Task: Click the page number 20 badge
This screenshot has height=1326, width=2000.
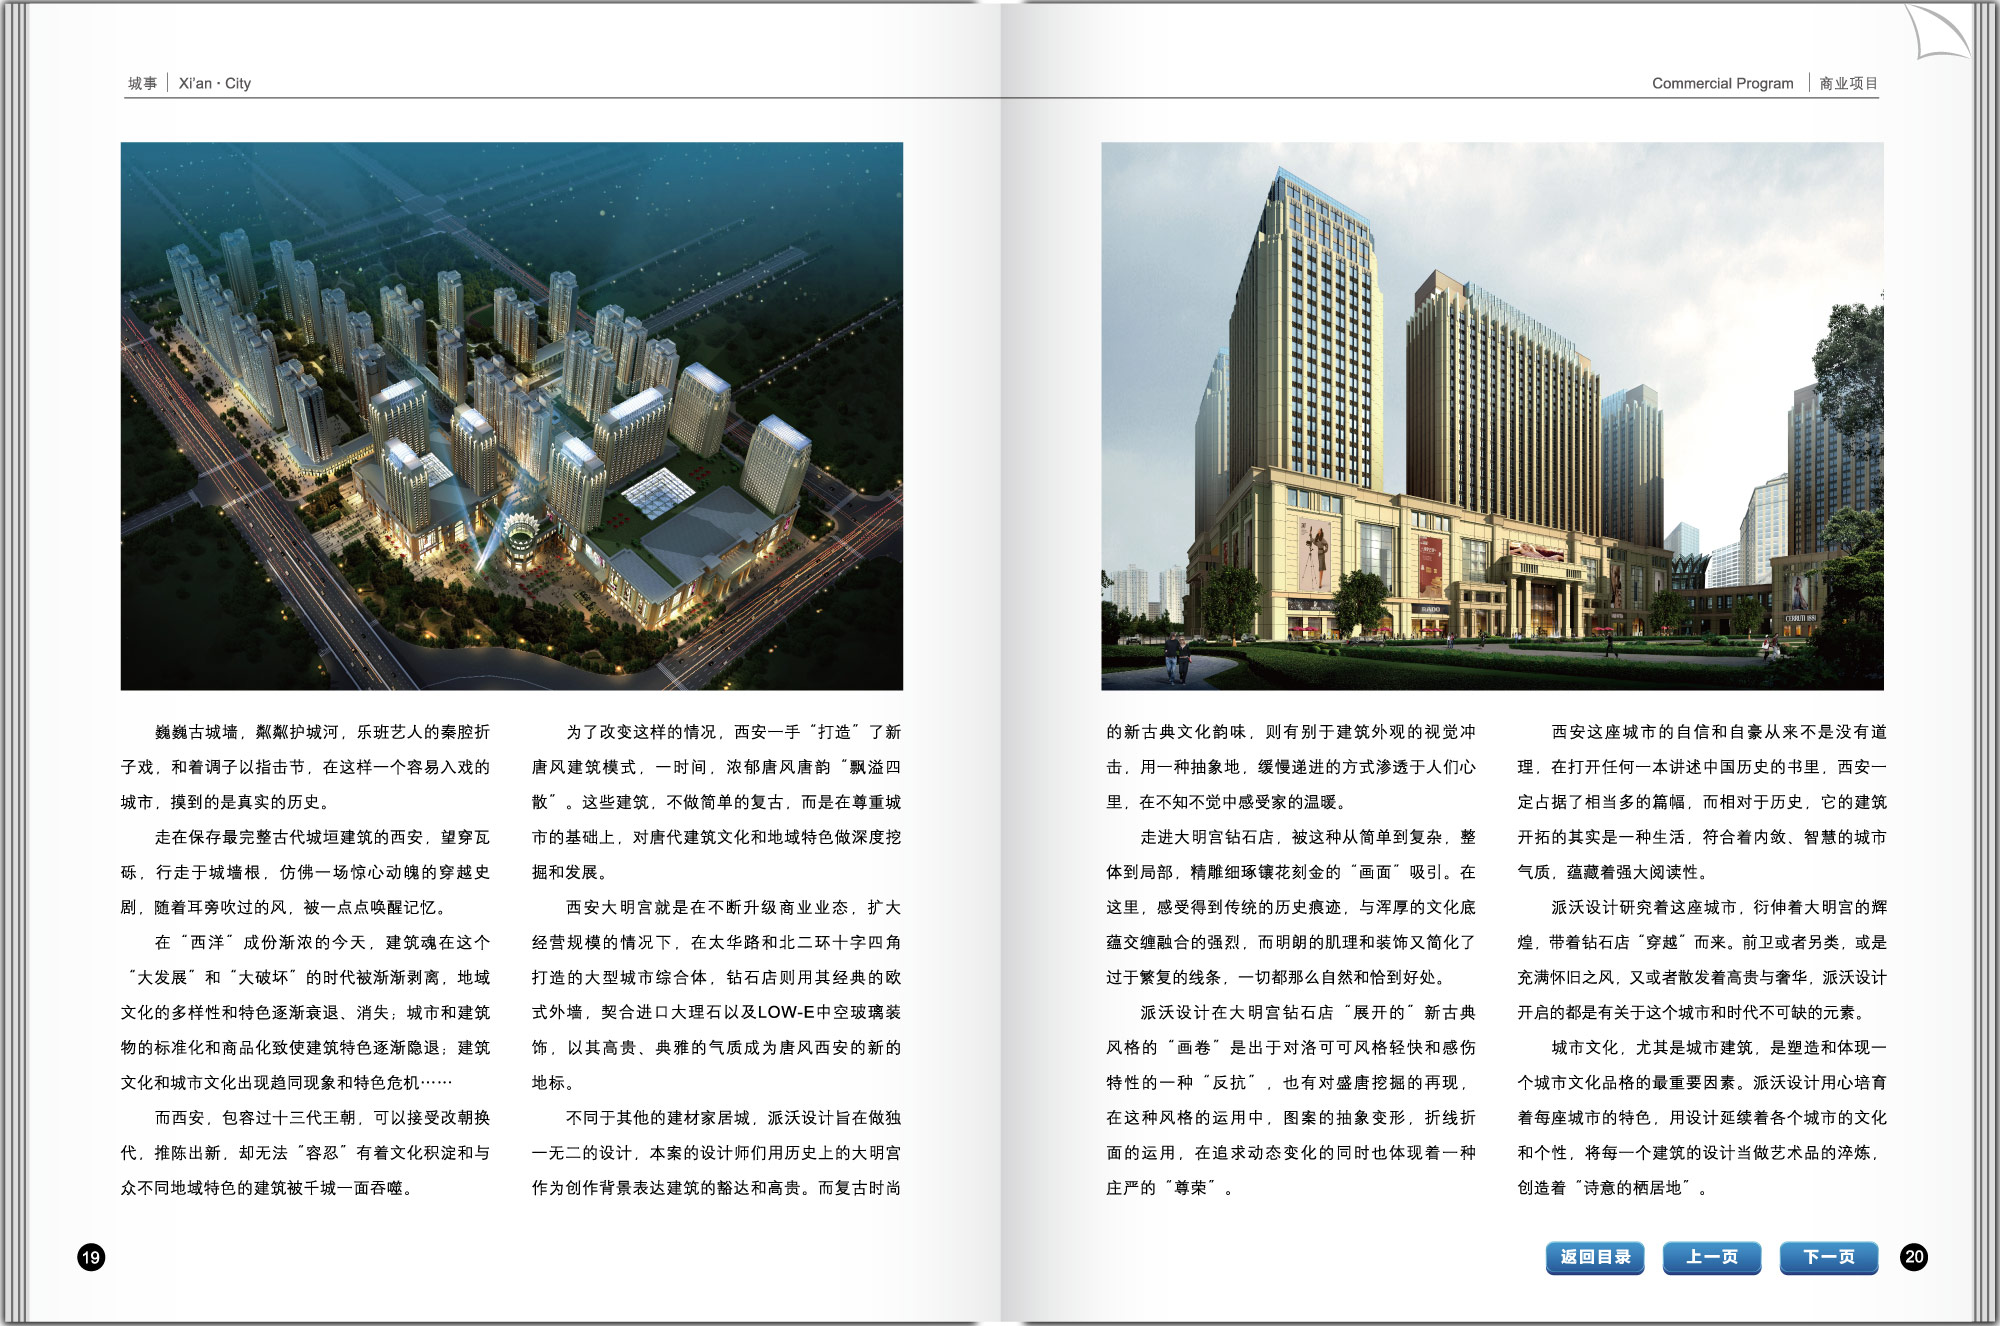Action: [1914, 1257]
